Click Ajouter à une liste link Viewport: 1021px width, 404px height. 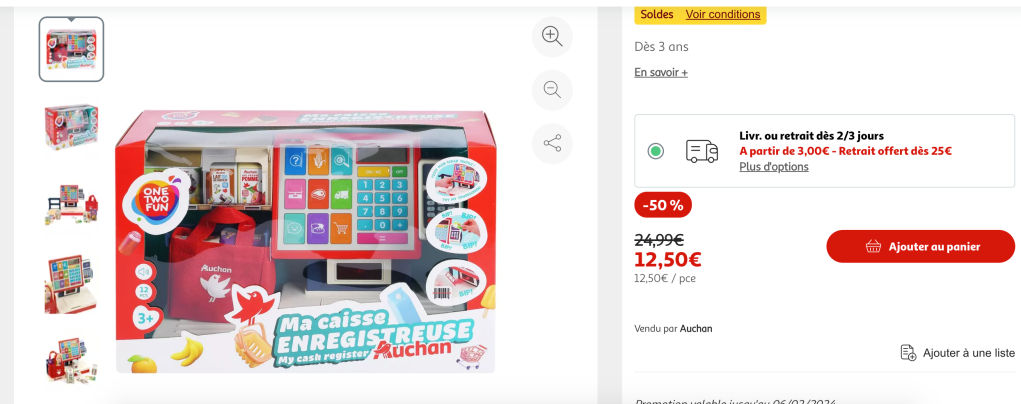click(968, 353)
